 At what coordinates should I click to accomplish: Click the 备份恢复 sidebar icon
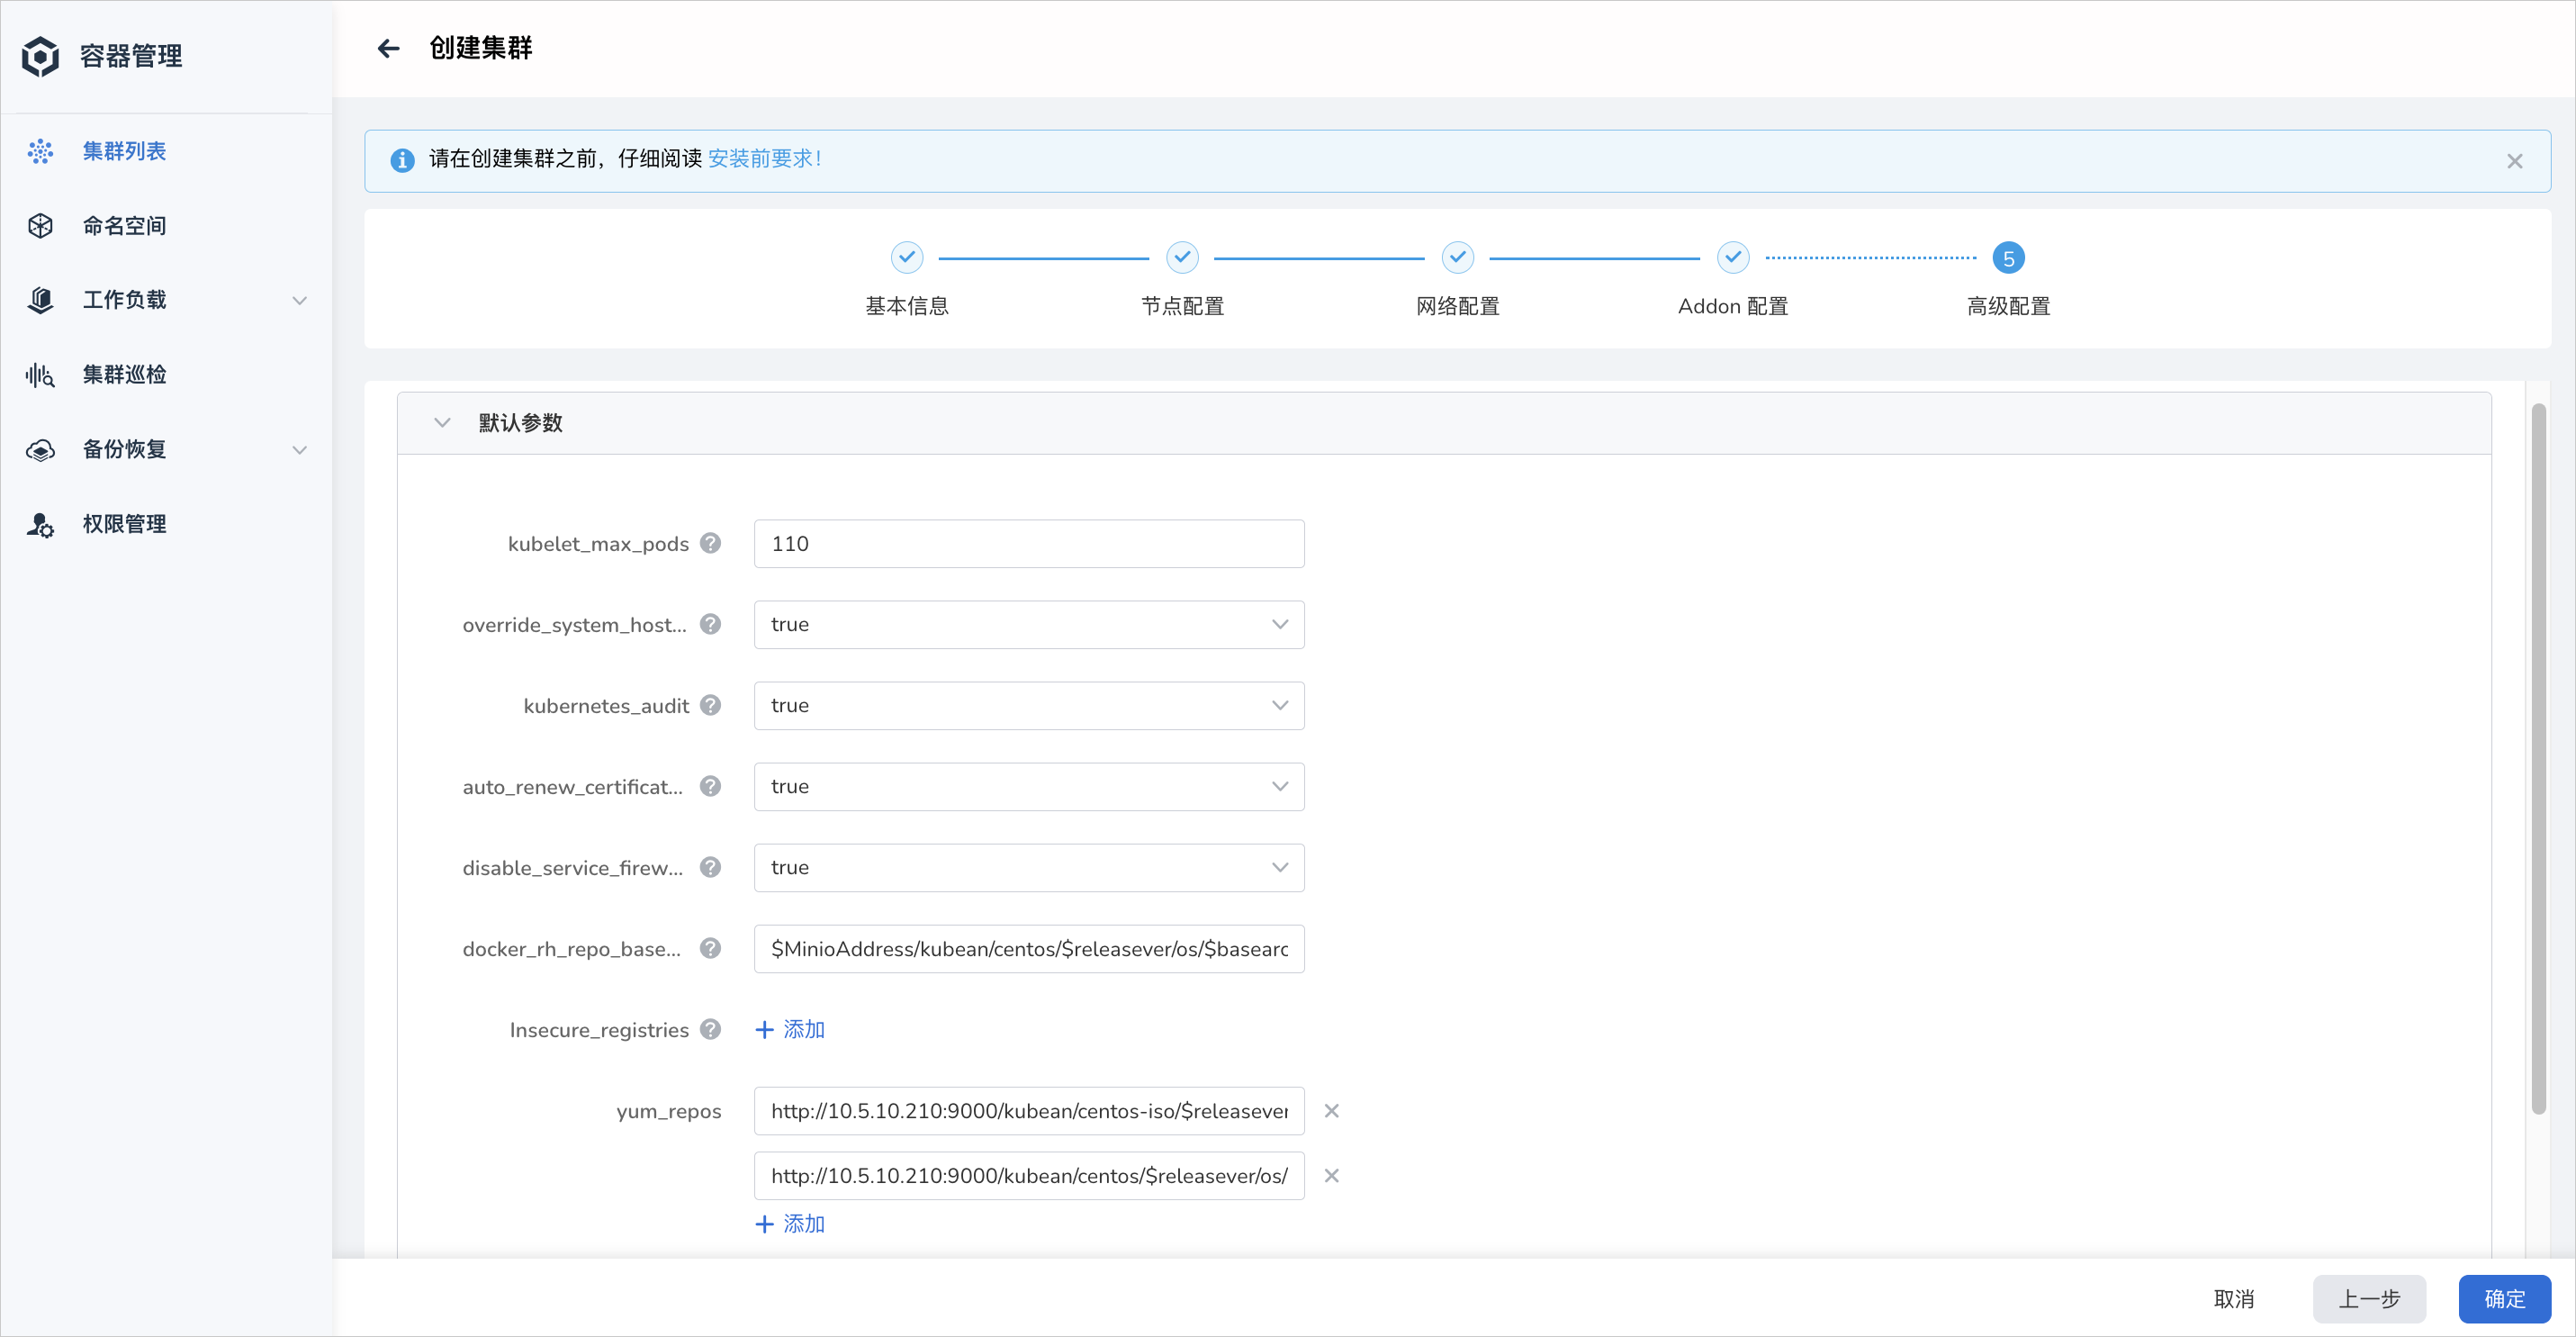coord(41,449)
